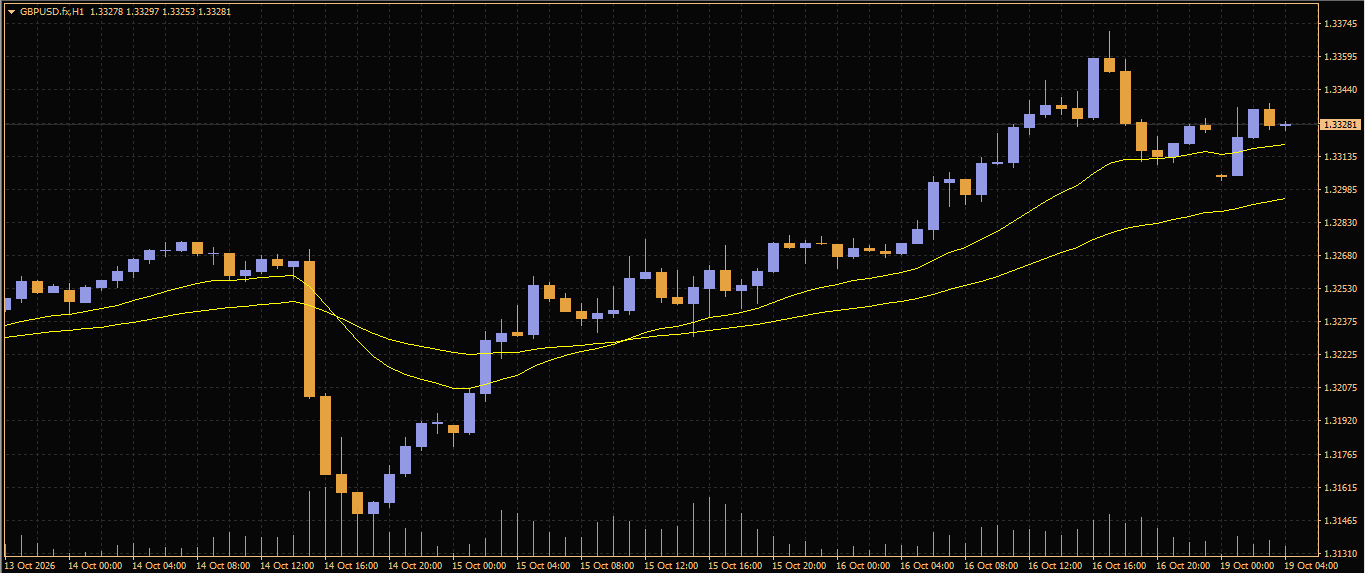Click the 1.31615 price axis label

tap(1339, 488)
